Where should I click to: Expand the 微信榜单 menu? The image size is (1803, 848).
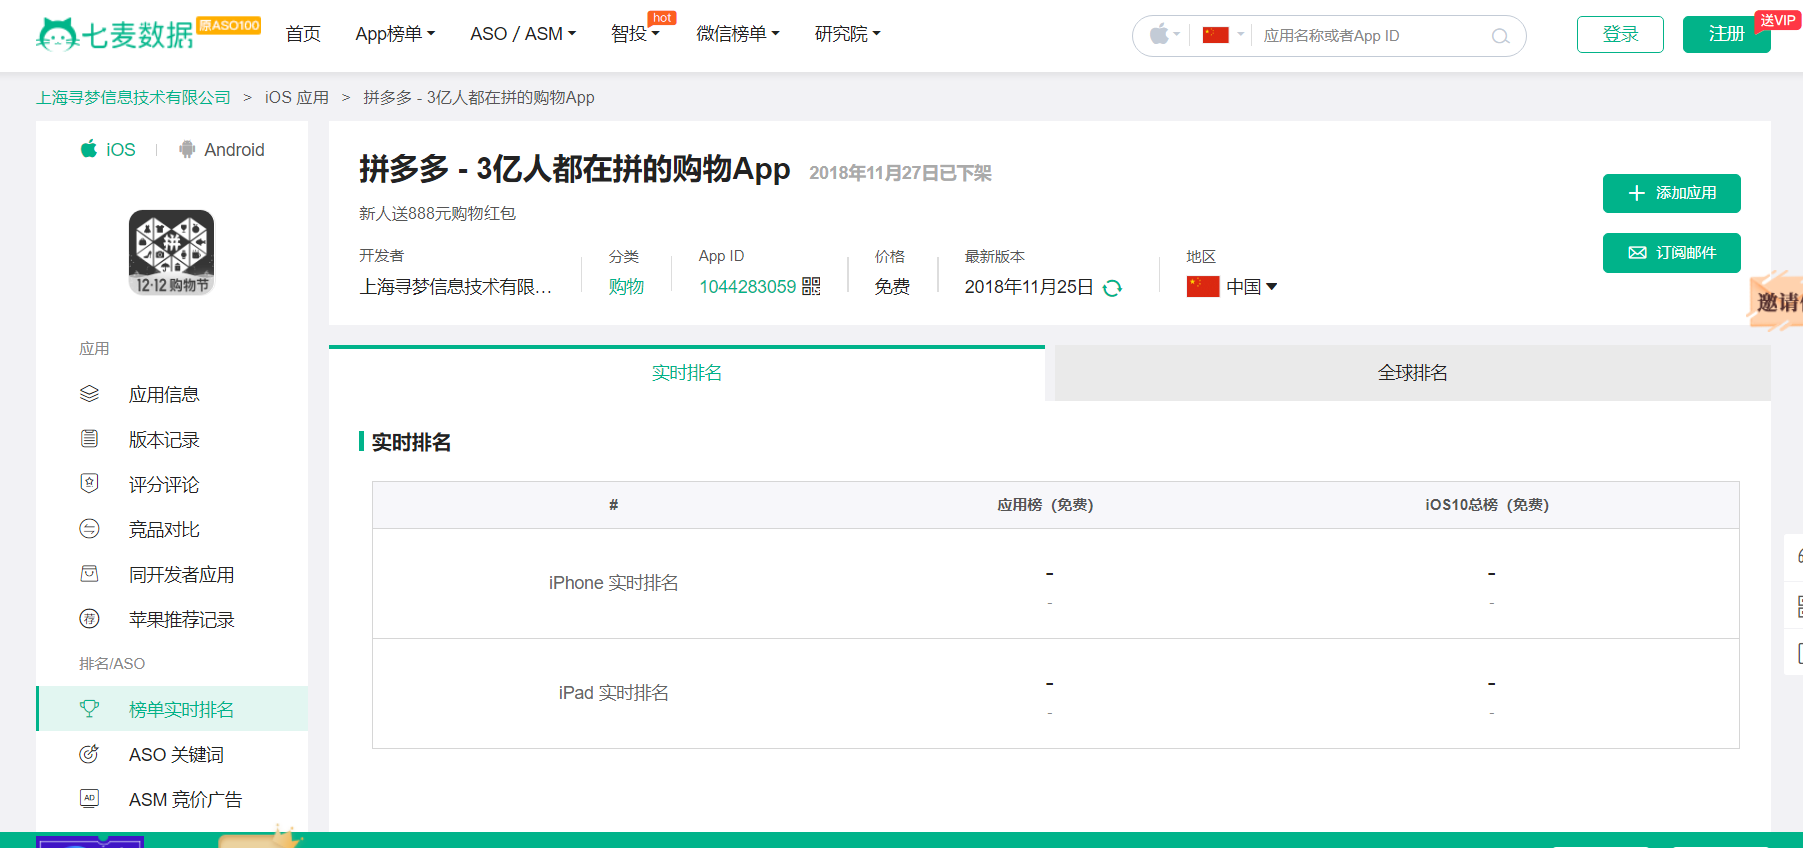point(738,34)
